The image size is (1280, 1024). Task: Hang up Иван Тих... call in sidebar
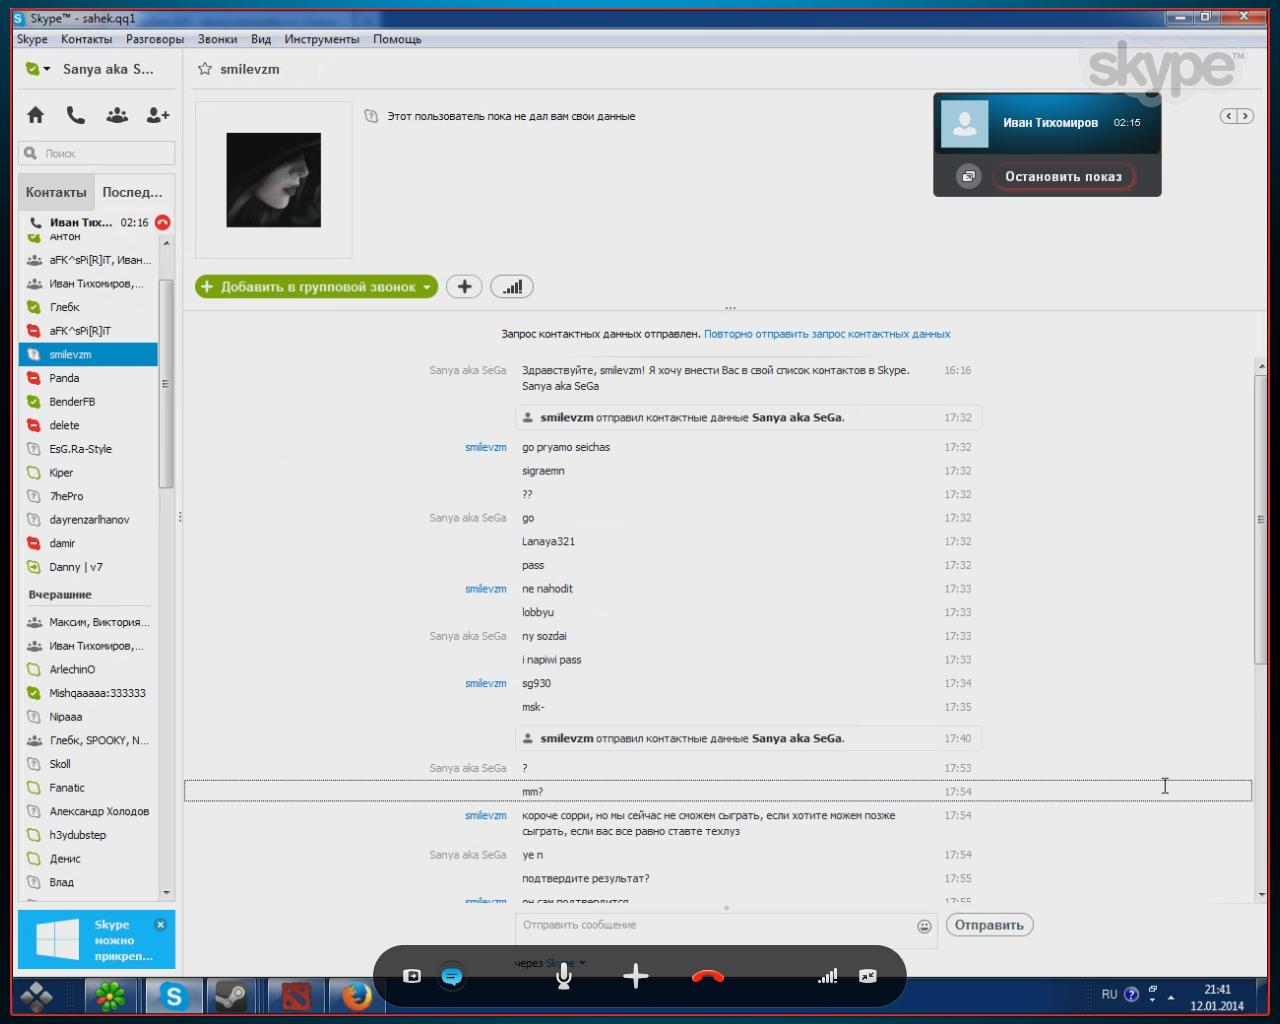(x=163, y=222)
